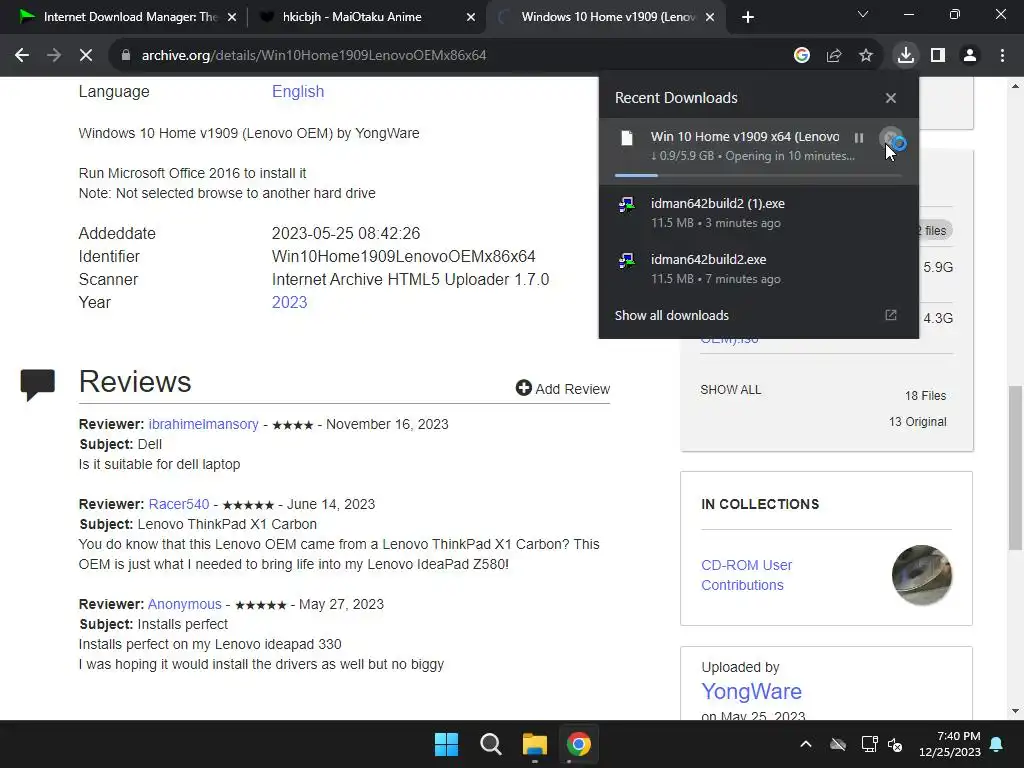Click the Chrome taskbar icon
The width and height of the screenshot is (1024, 768).
coord(579,744)
